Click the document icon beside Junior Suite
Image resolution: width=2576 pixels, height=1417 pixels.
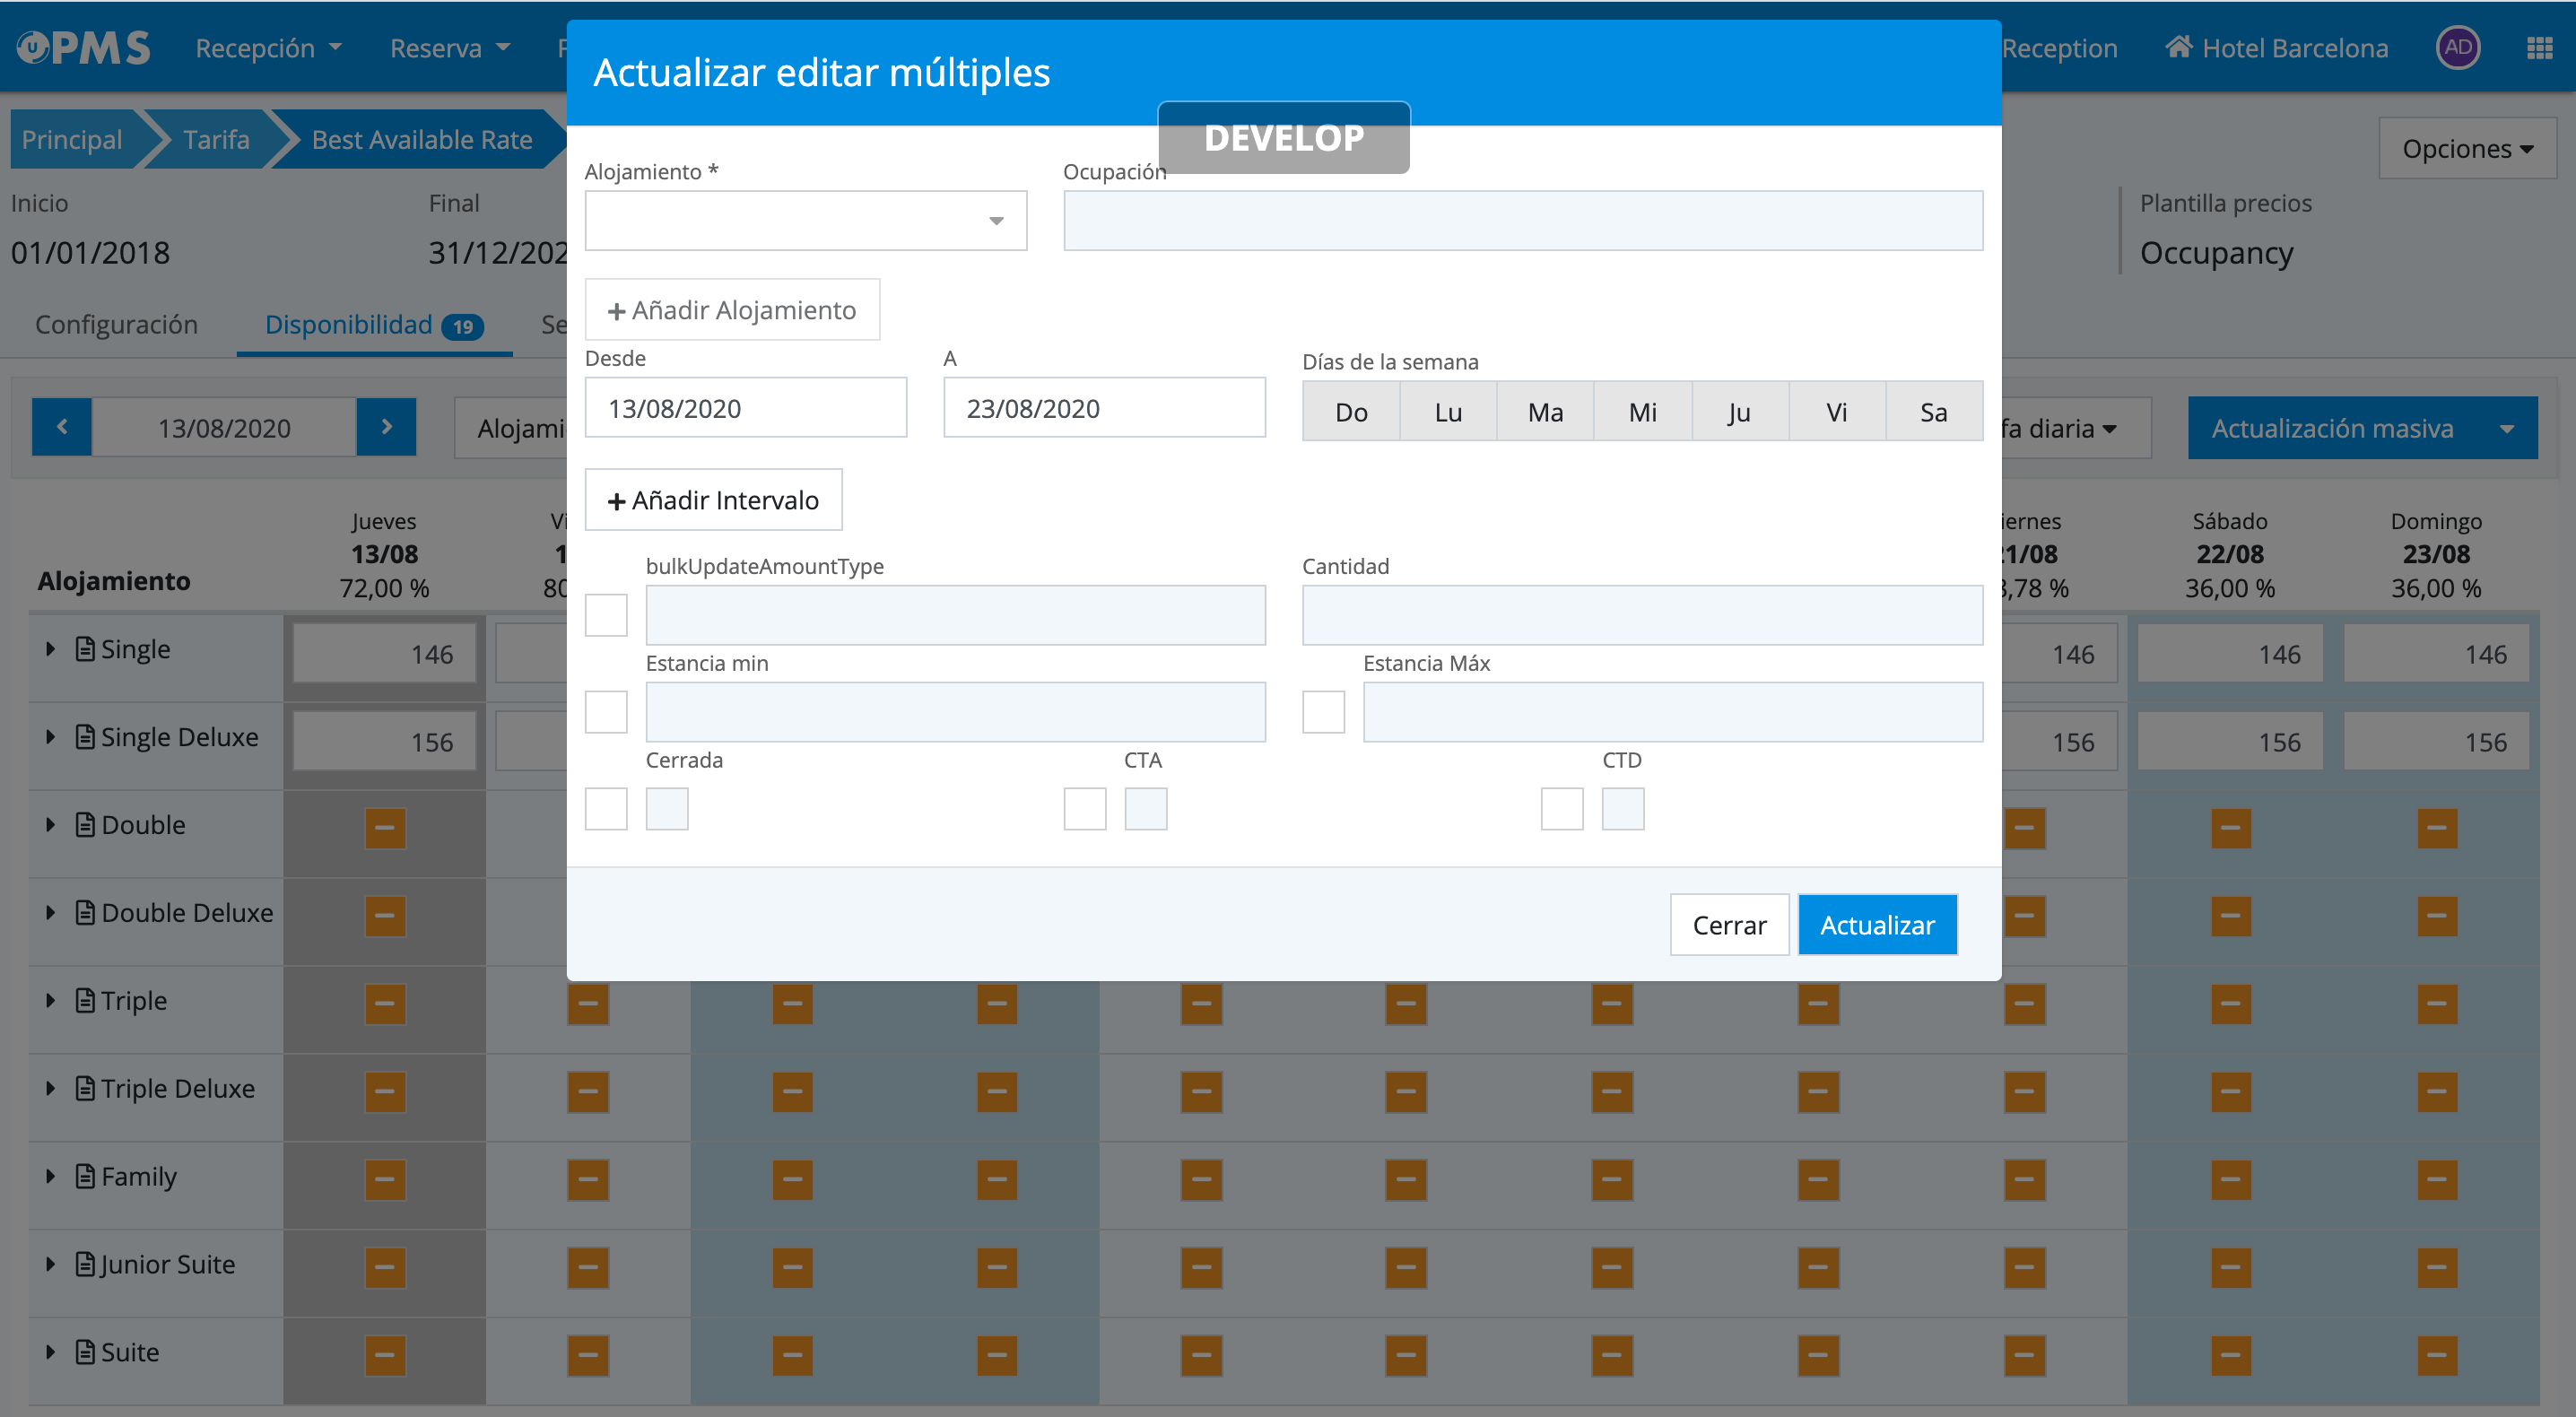click(85, 1264)
